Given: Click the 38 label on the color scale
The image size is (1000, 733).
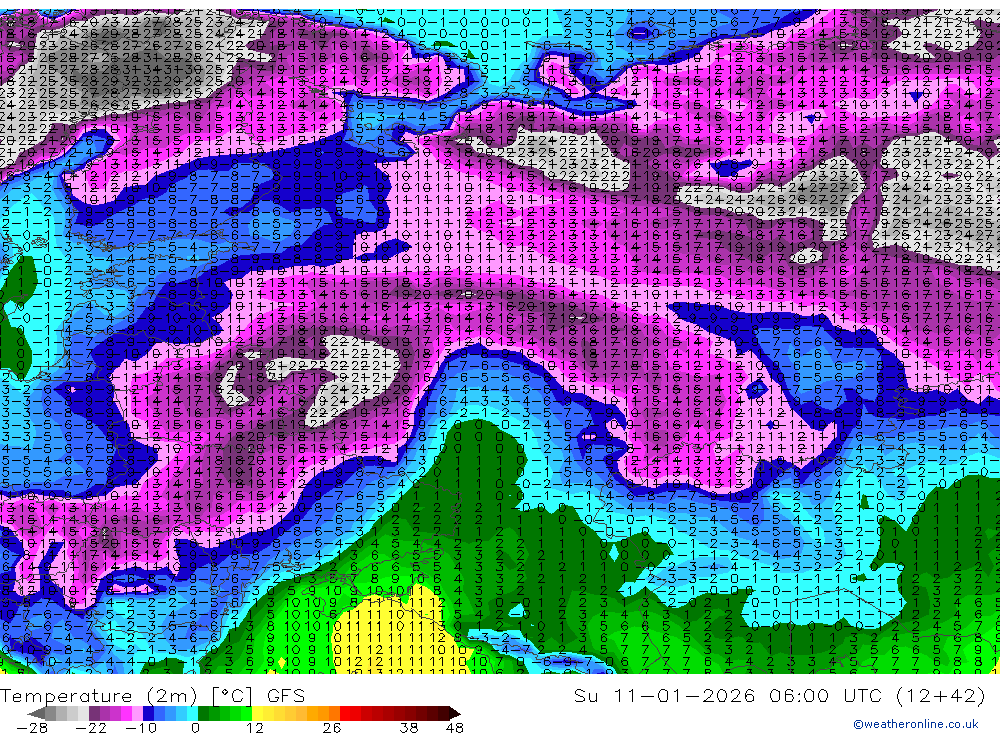Looking at the screenshot, I should pos(408,728).
